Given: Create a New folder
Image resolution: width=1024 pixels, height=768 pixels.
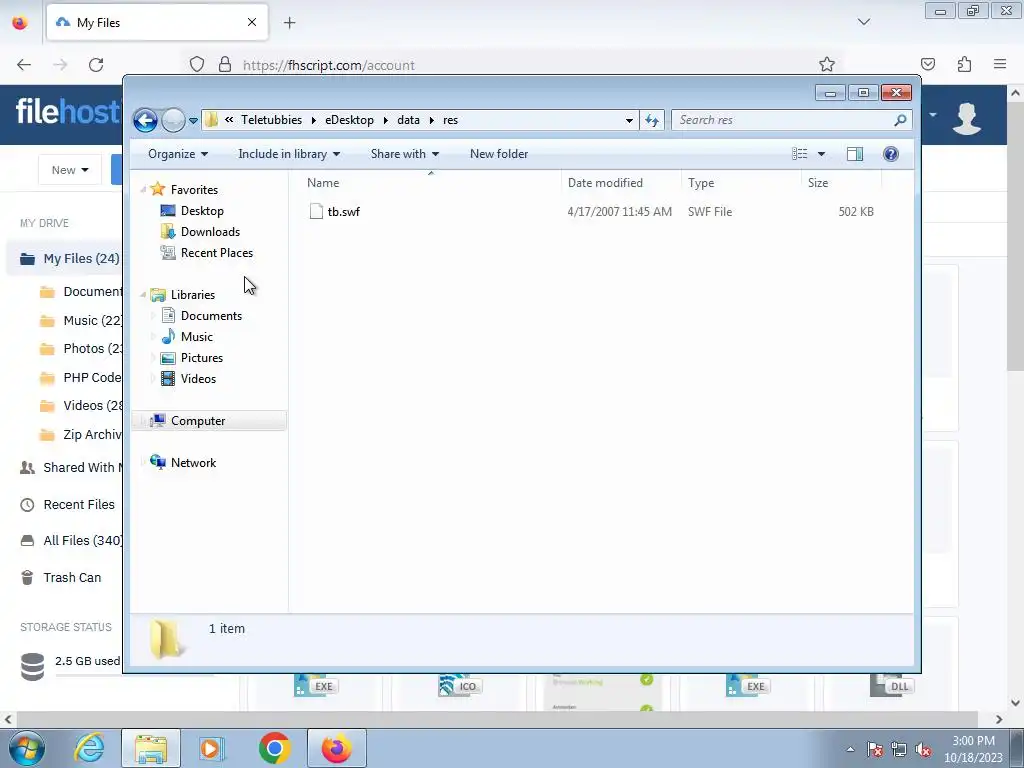Looking at the screenshot, I should (499, 154).
